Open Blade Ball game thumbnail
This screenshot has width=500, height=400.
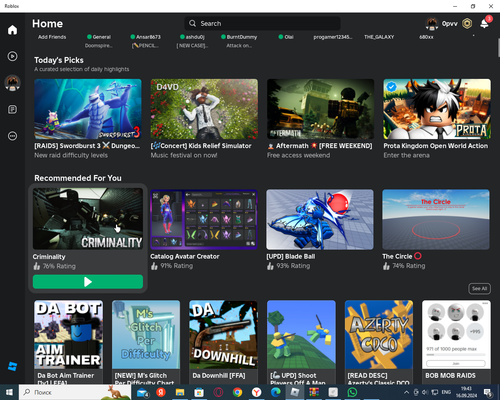(320, 220)
